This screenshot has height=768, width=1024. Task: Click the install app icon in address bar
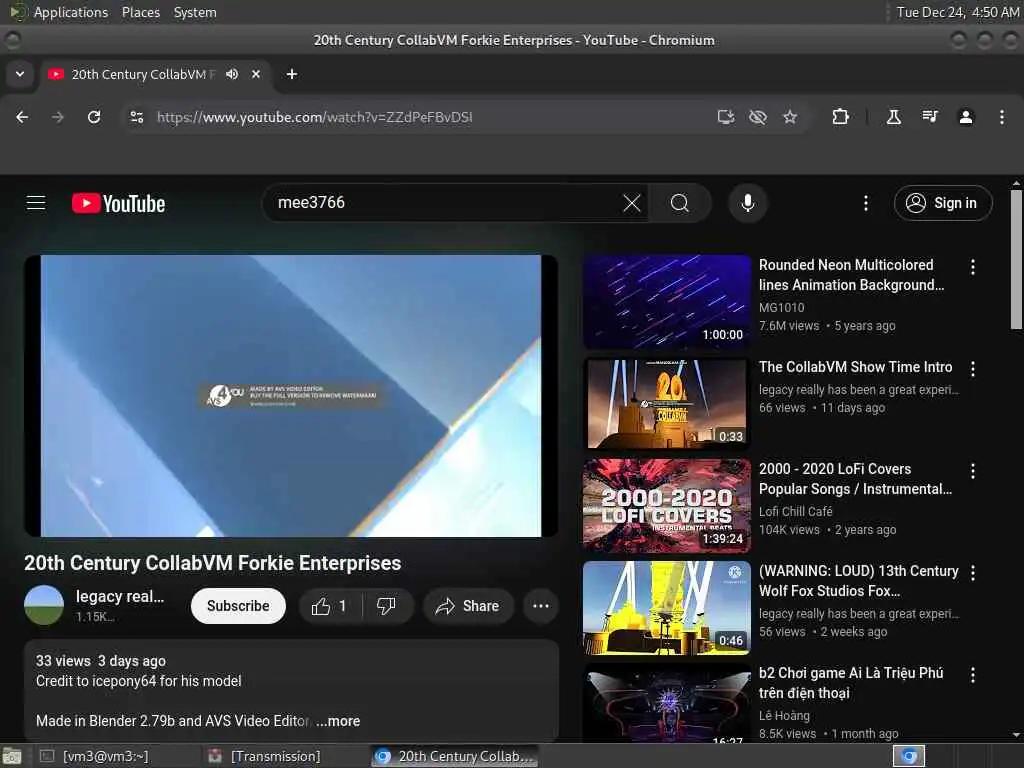click(x=726, y=117)
